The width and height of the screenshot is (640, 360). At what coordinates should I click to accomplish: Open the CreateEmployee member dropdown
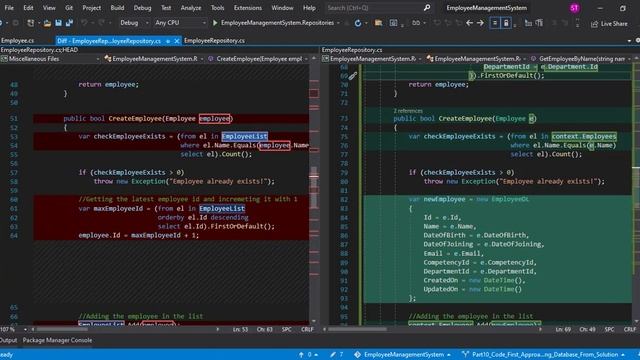pos(258,59)
